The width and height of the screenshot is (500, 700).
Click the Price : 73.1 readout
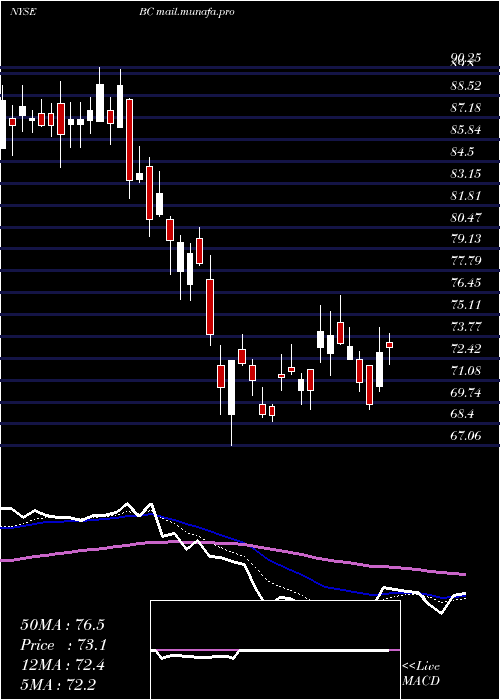pos(62,645)
